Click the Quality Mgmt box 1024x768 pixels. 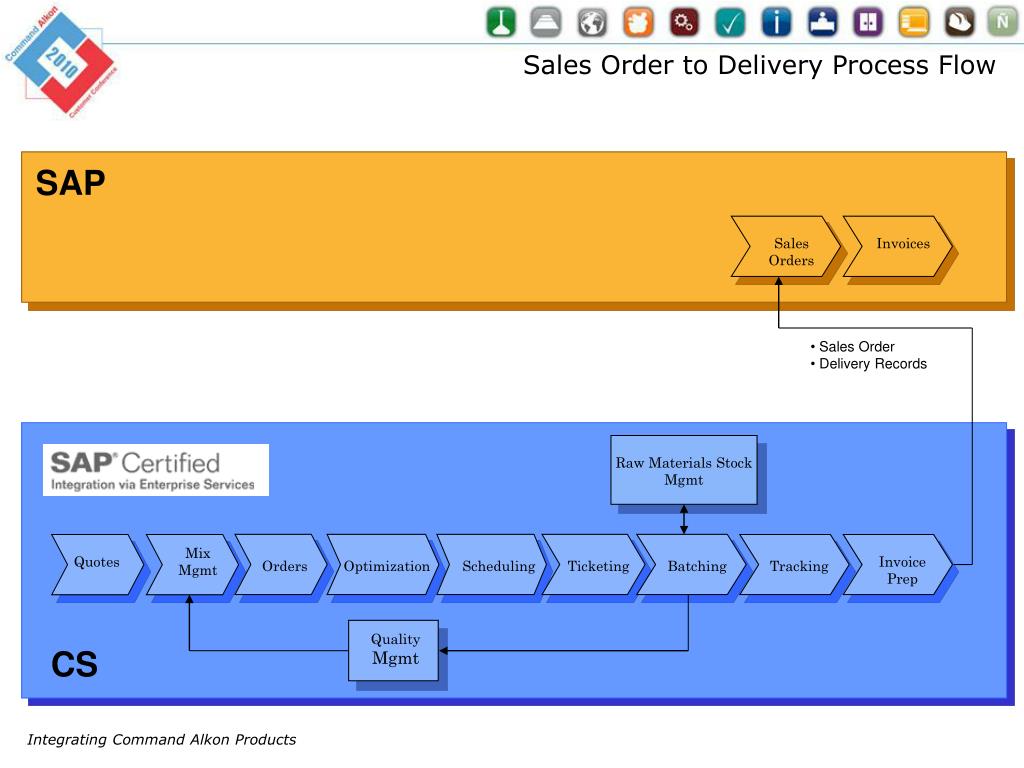click(393, 650)
